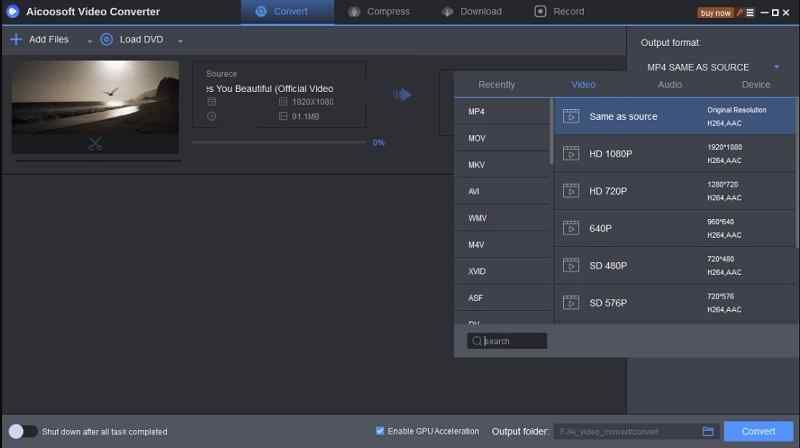Click the duration clock icon in source panel
The width and height of the screenshot is (800, 448).
212,116
